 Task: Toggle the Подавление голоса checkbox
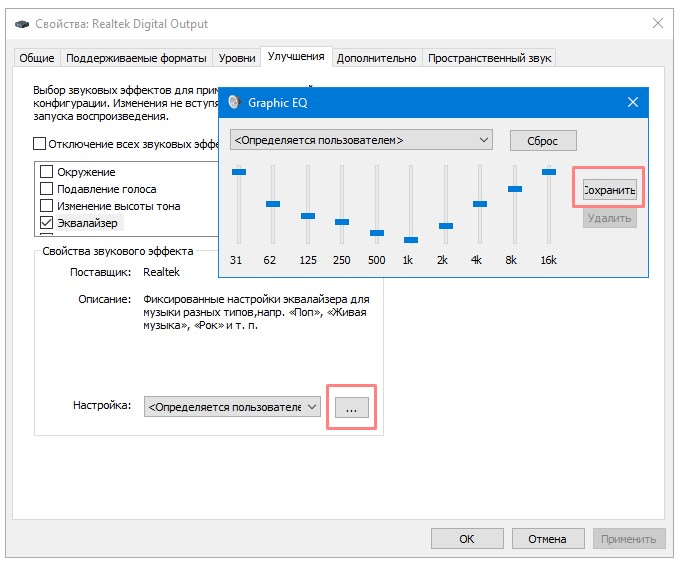coord(46,189)
